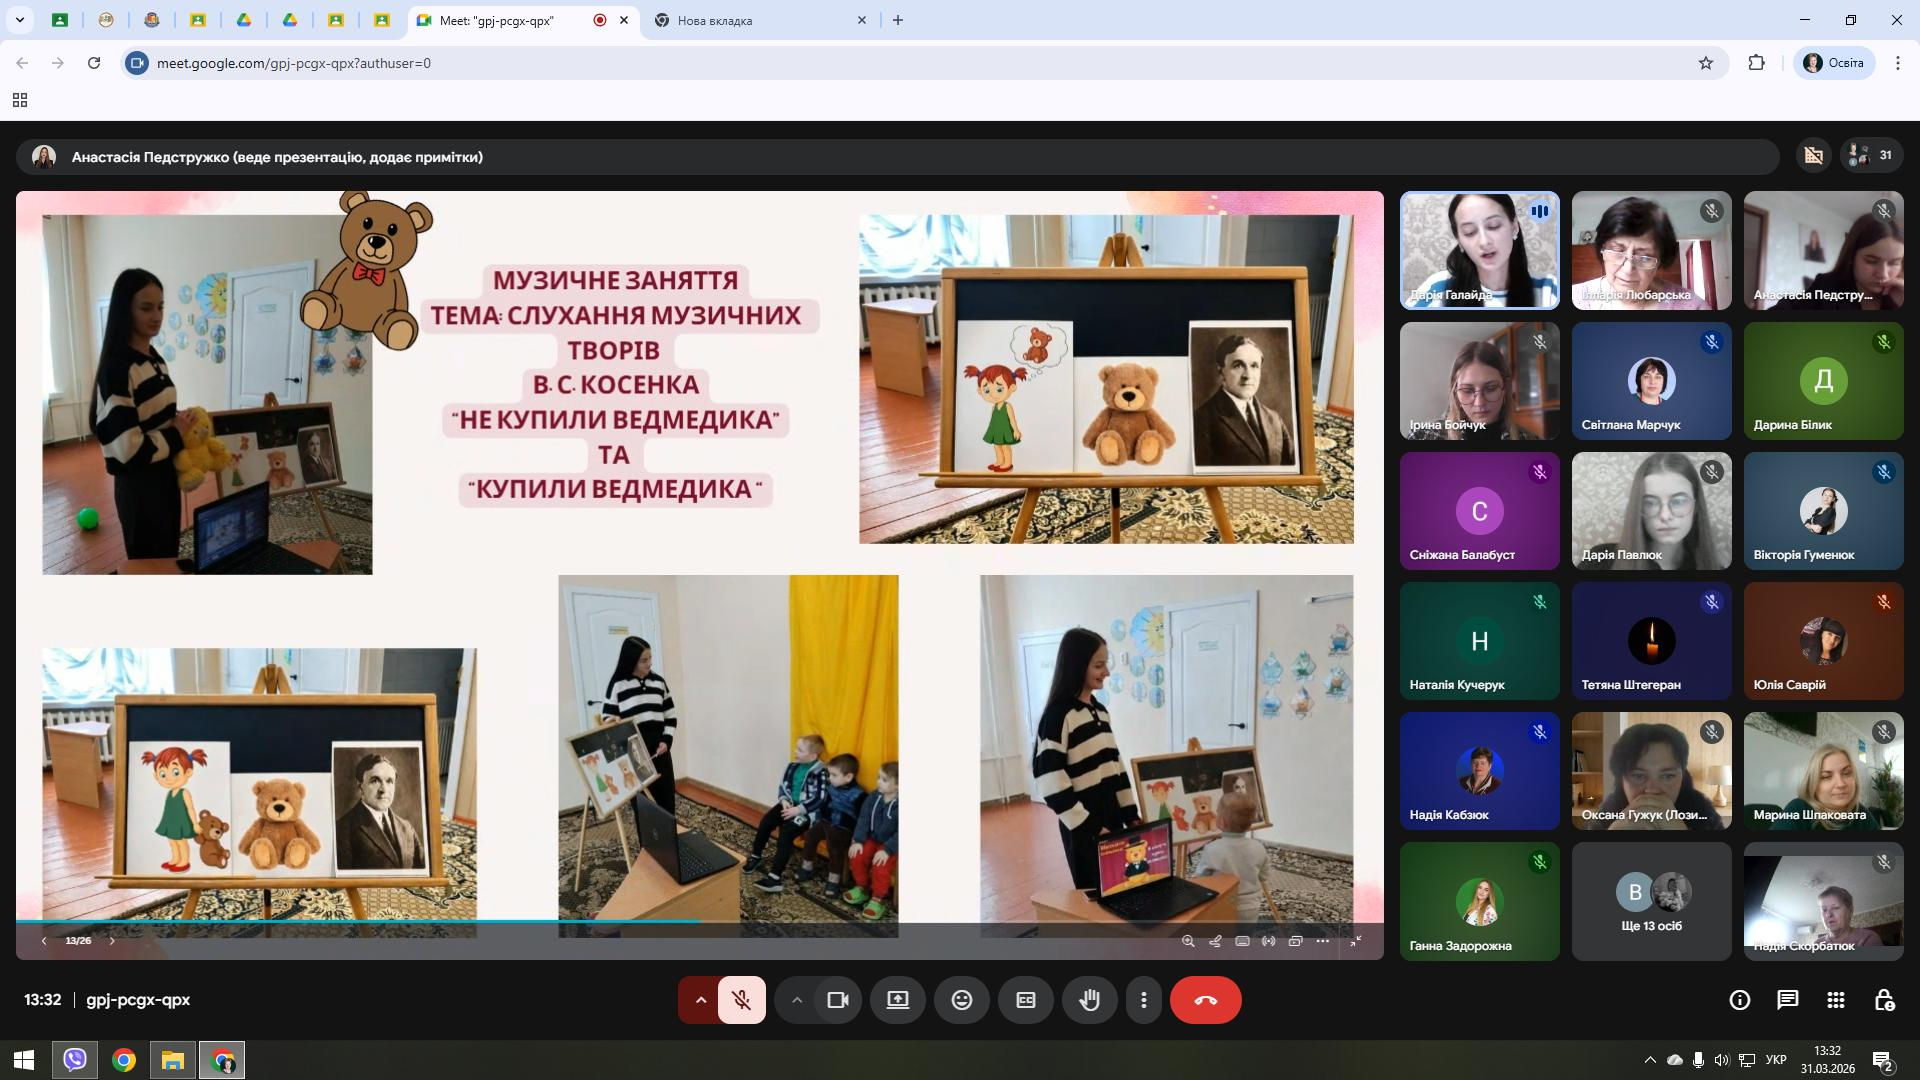Unmute the microphone in the call bar

pyautogui.click(x=741, y=1000)
